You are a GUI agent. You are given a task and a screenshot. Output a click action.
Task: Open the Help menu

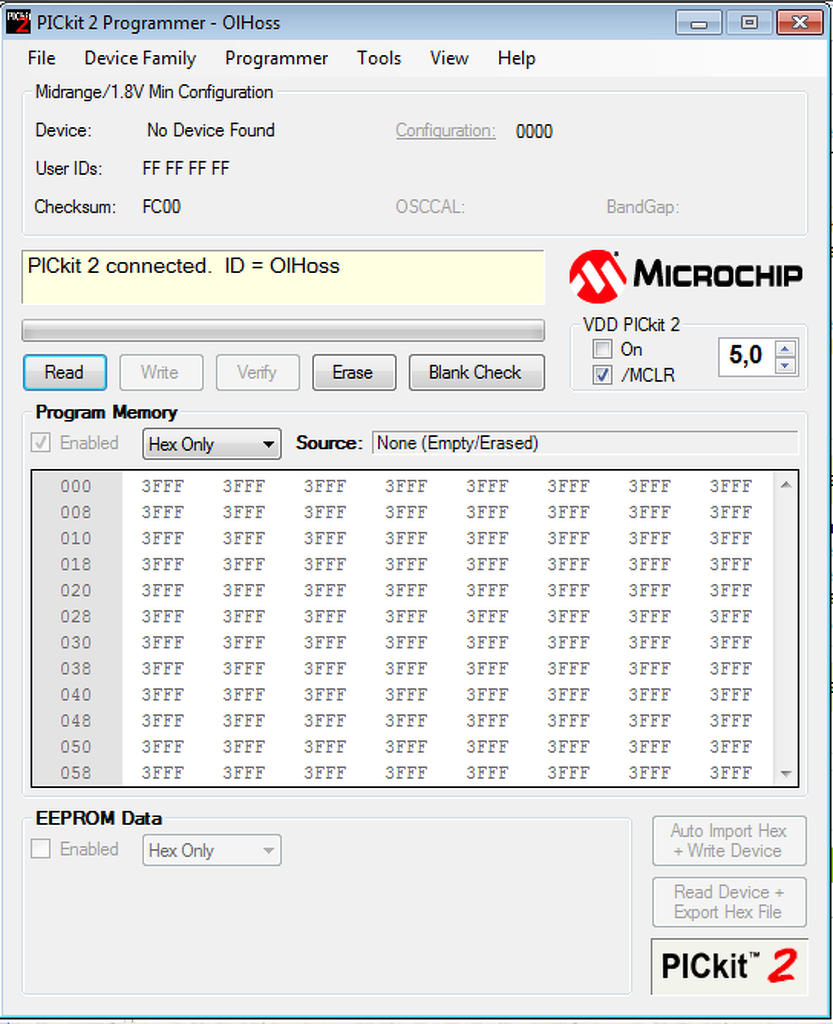(x=516, y=58)
